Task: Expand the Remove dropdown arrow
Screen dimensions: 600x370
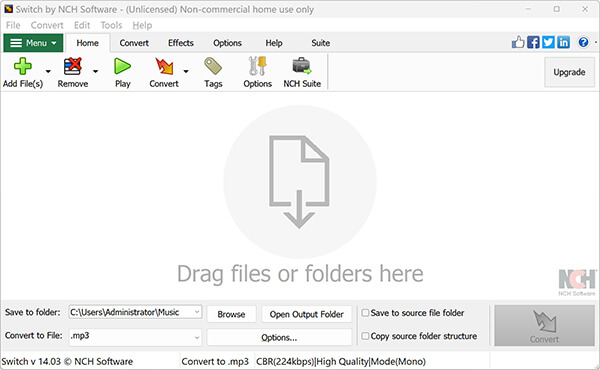Action: (95, 71)
